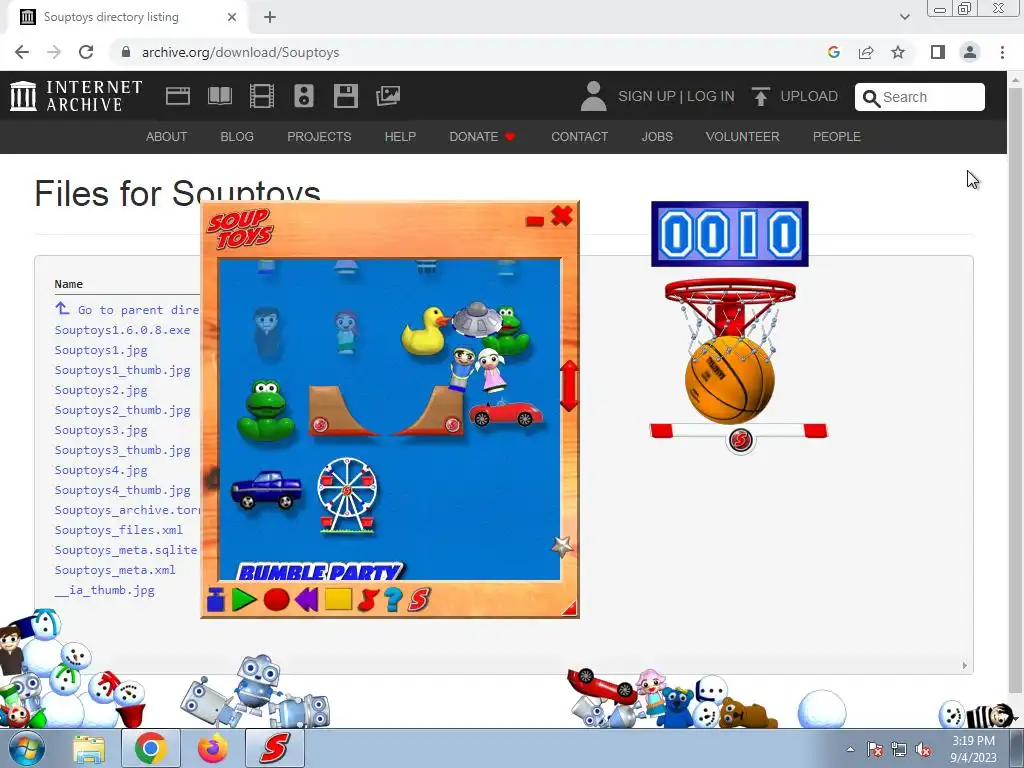This screenshot has height=768, width=1024.
Task: Open the Video film-strip icon
Action: coord(262,96)
